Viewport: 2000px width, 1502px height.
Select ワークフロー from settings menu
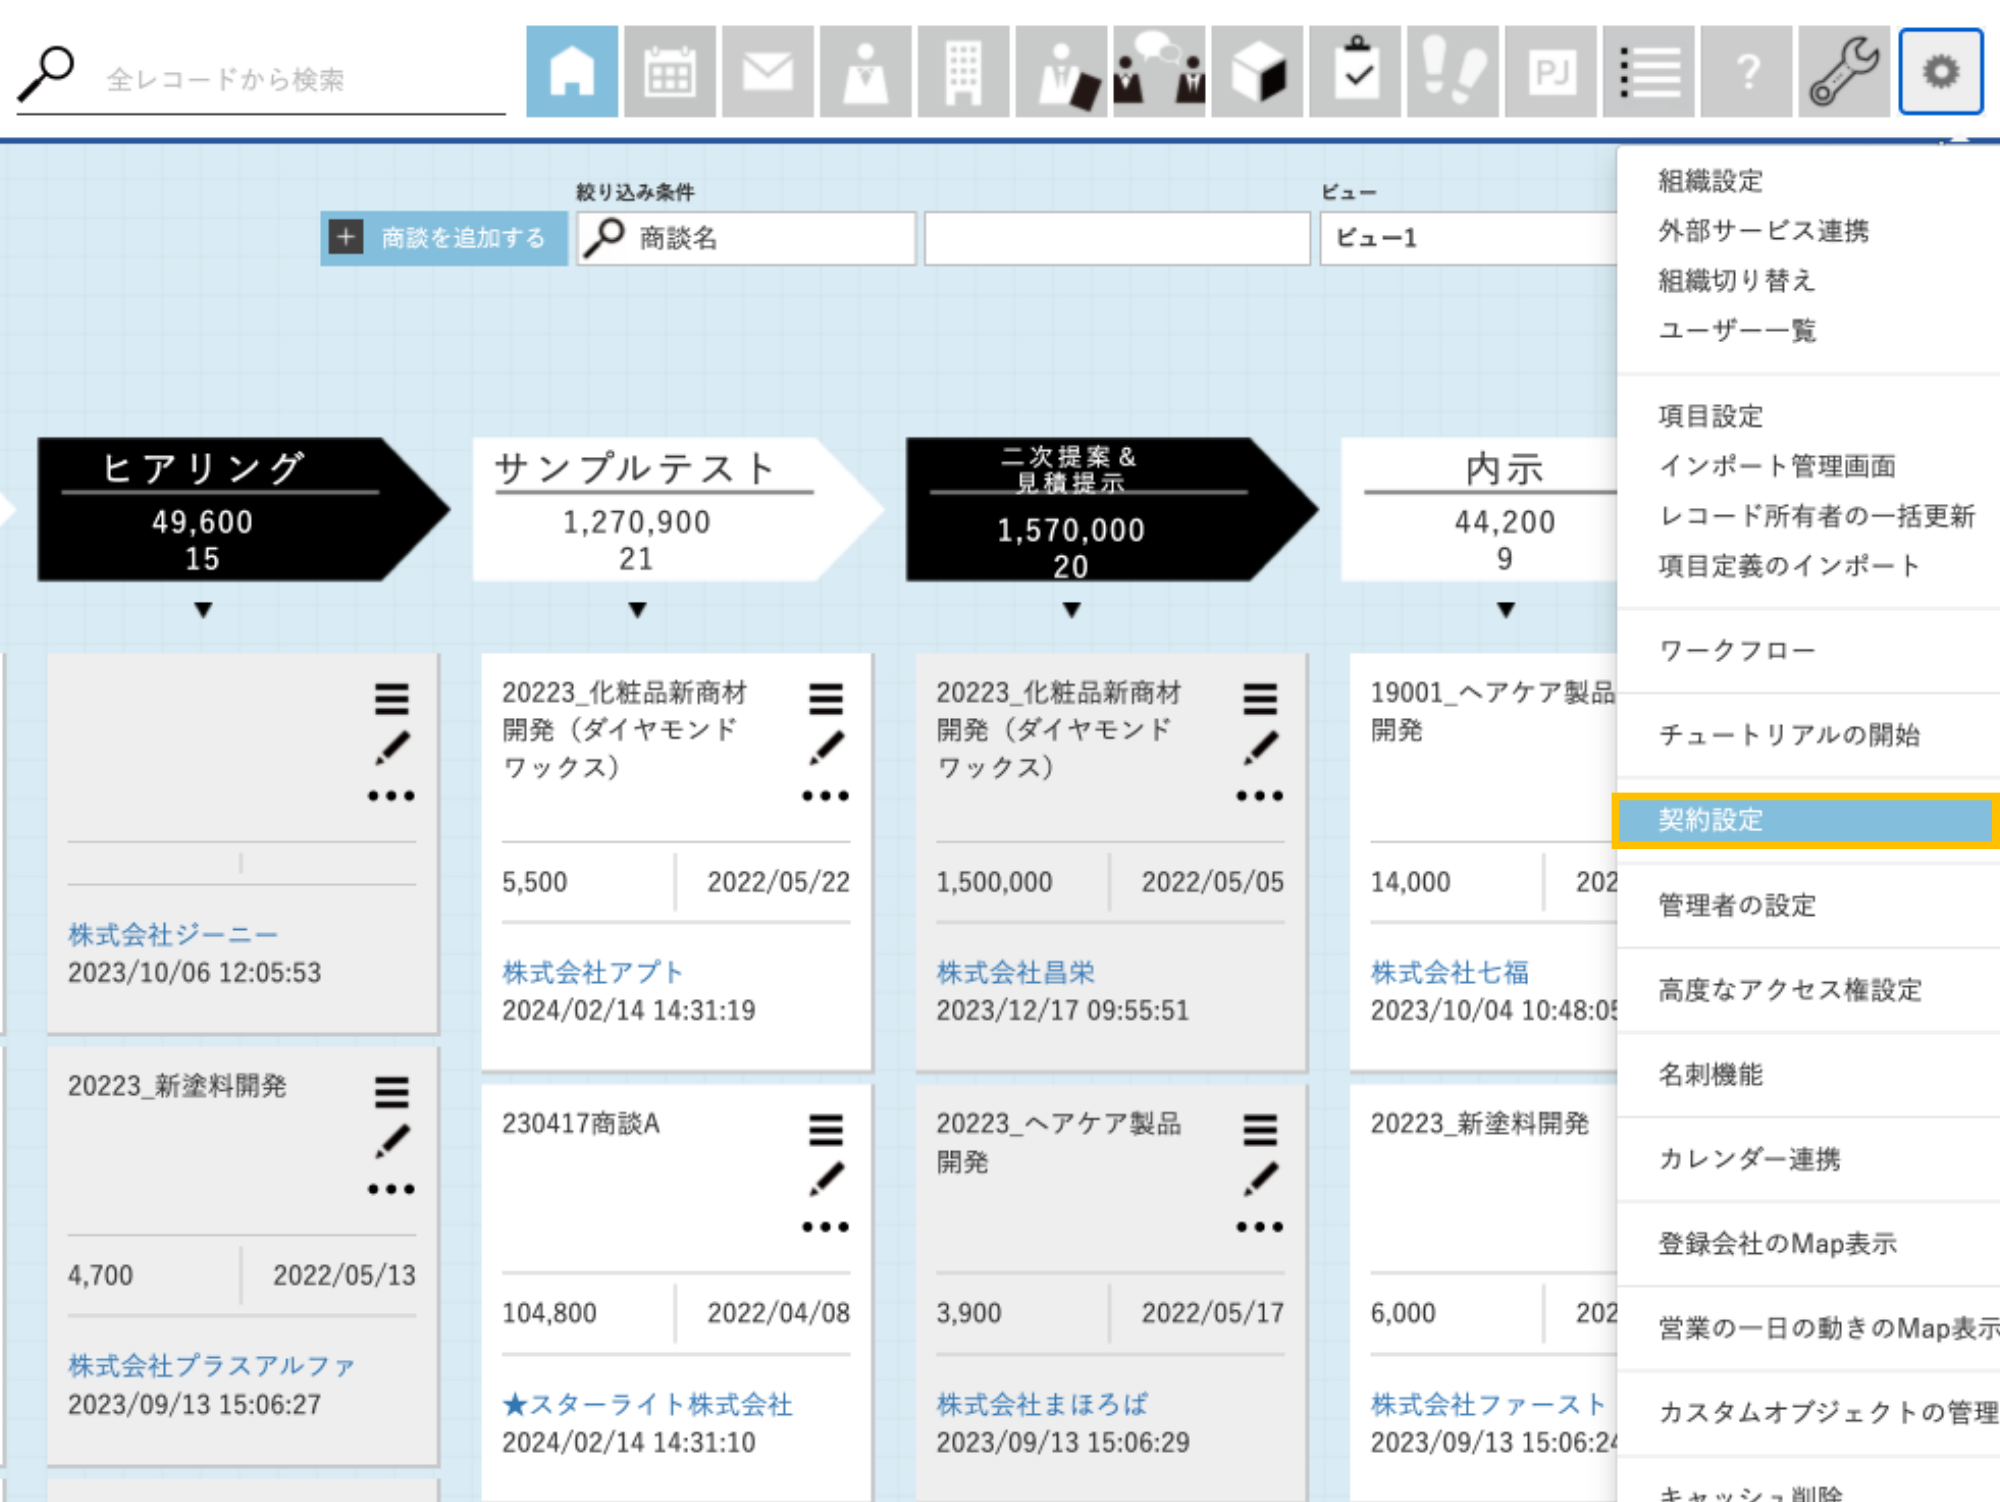coord(1736,651)
